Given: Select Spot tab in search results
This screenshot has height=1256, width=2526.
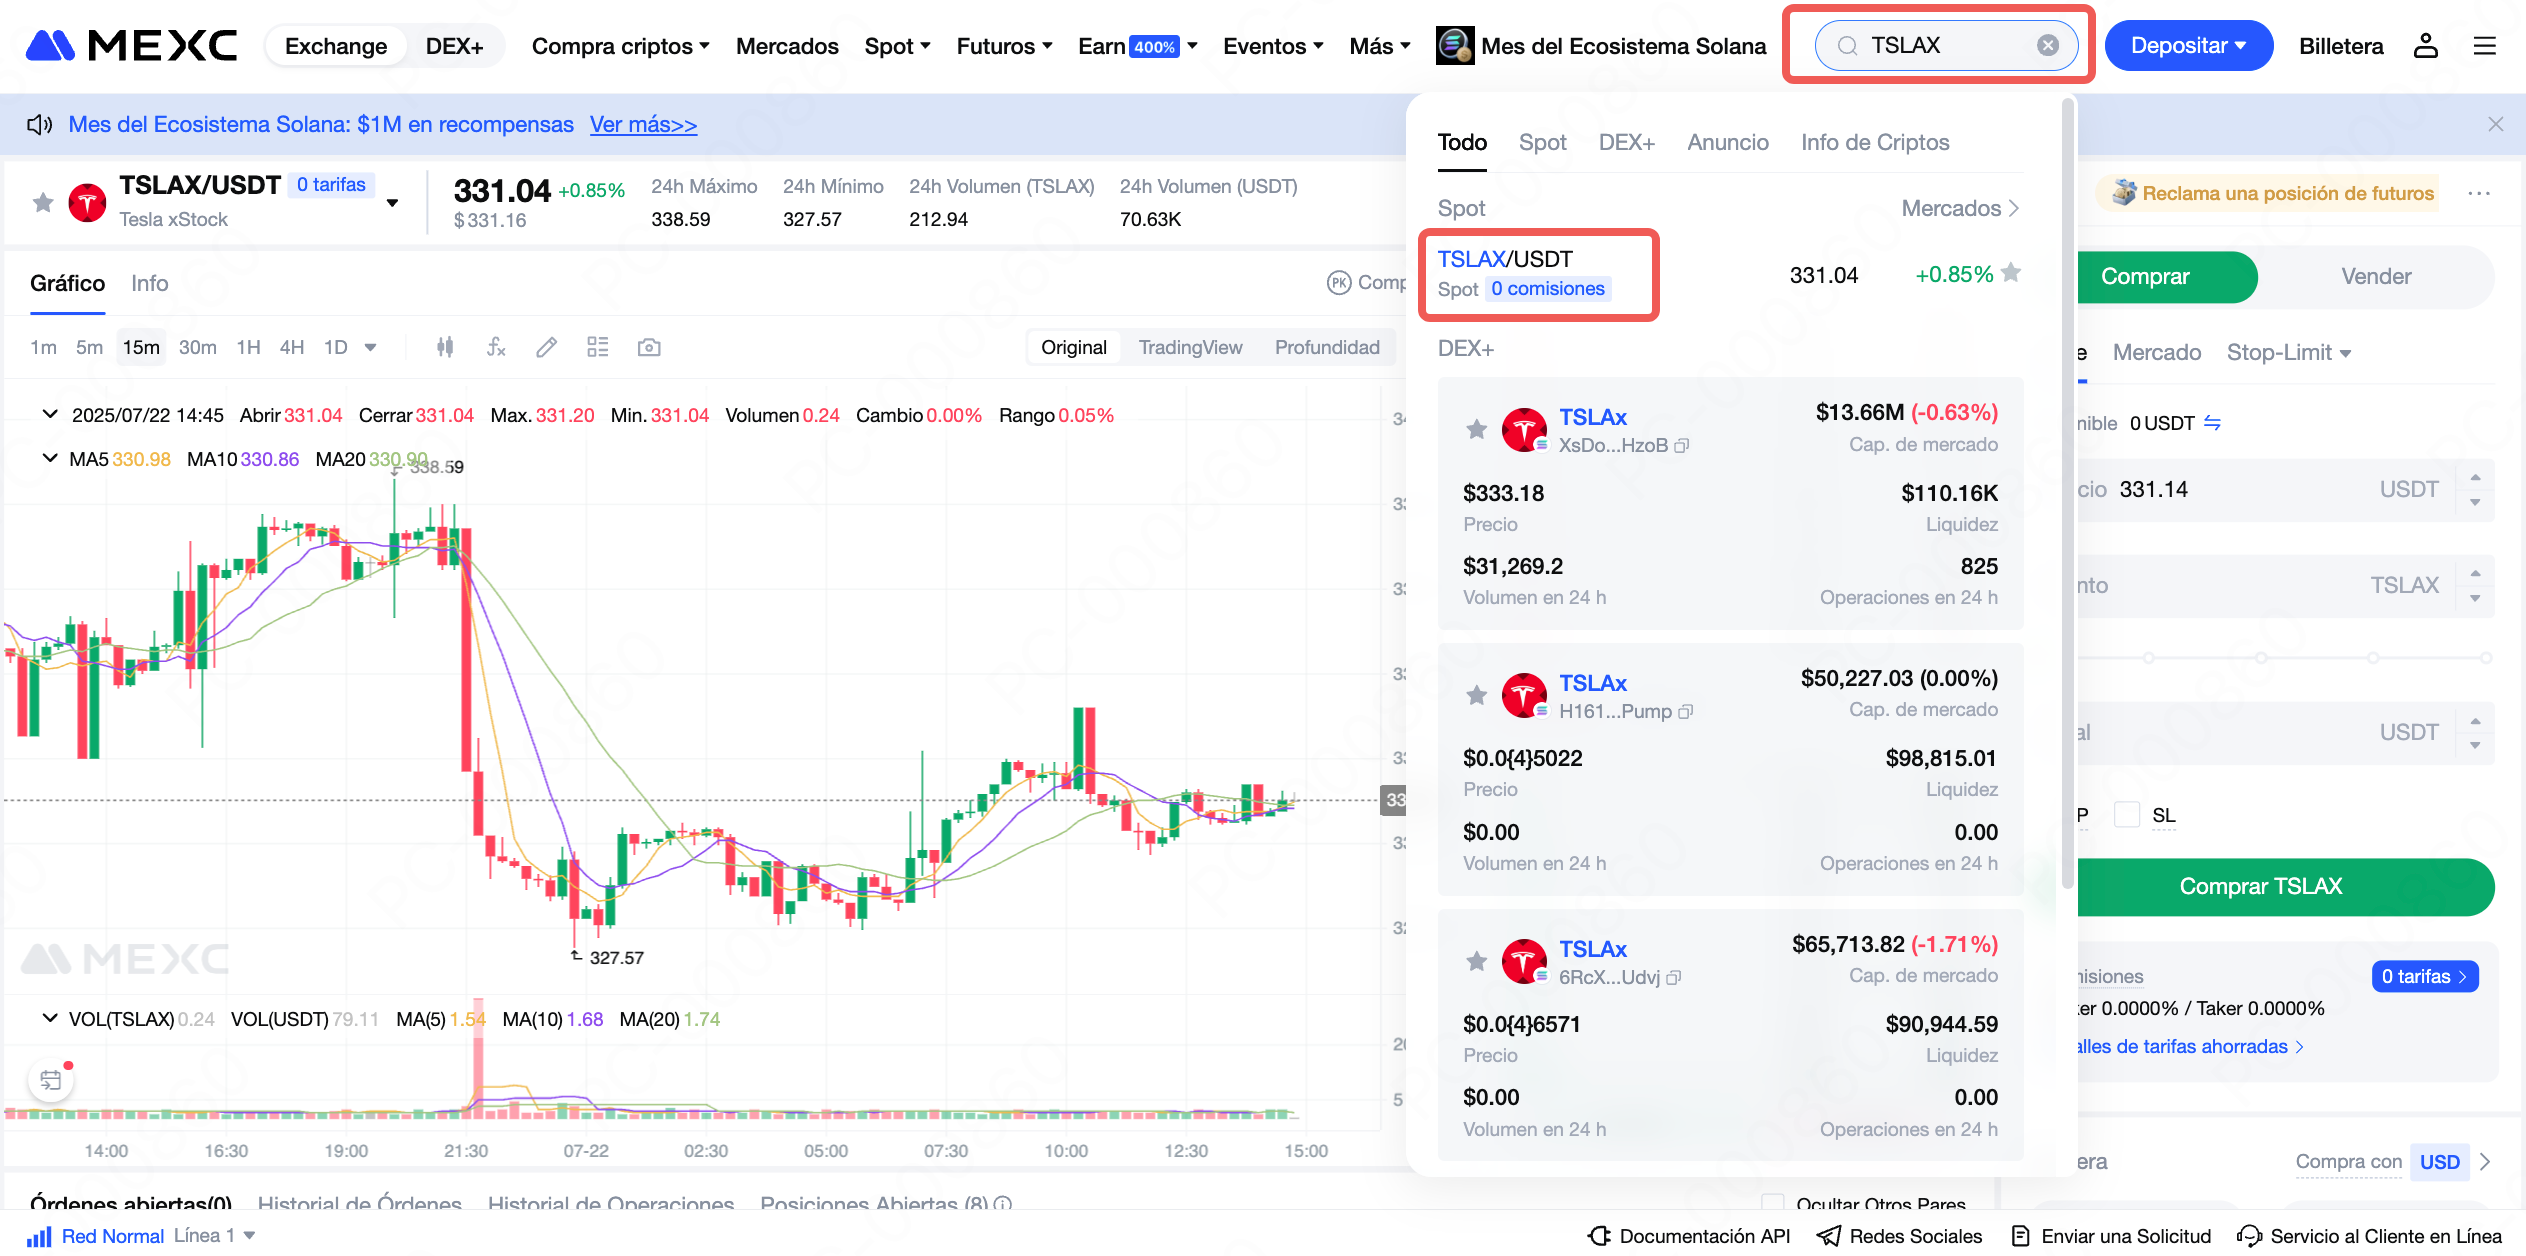Looking at the screenshot, I should (x=1542, y=142).
